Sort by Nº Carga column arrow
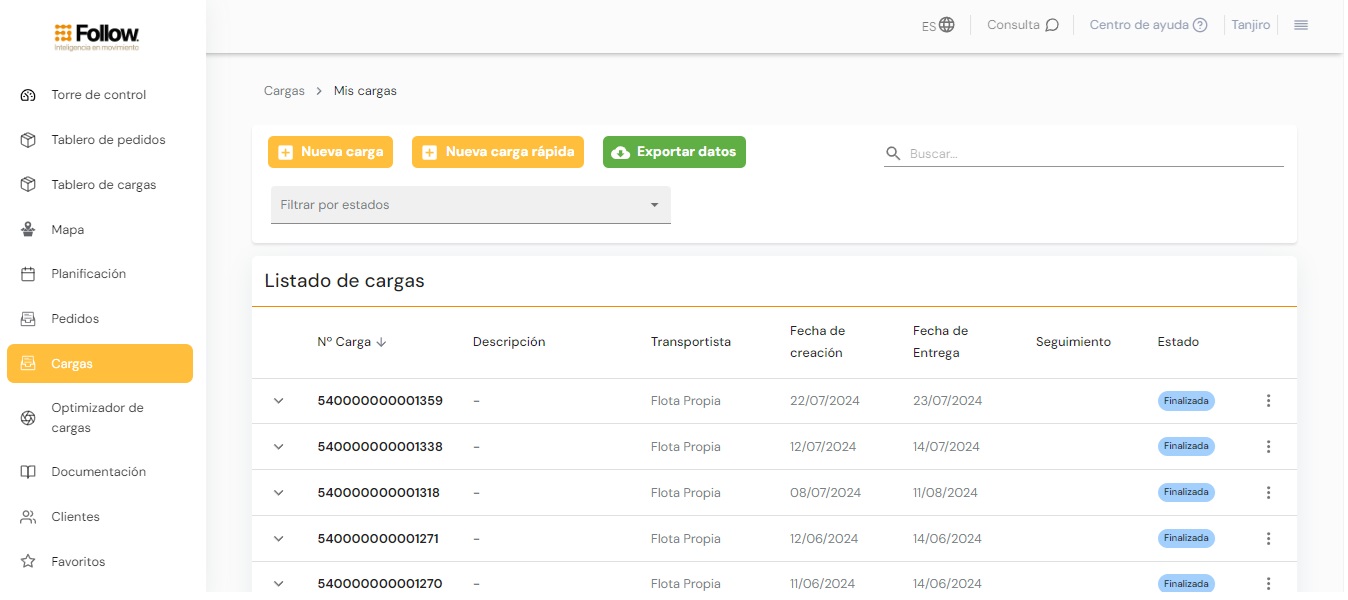 click(381, 342)
